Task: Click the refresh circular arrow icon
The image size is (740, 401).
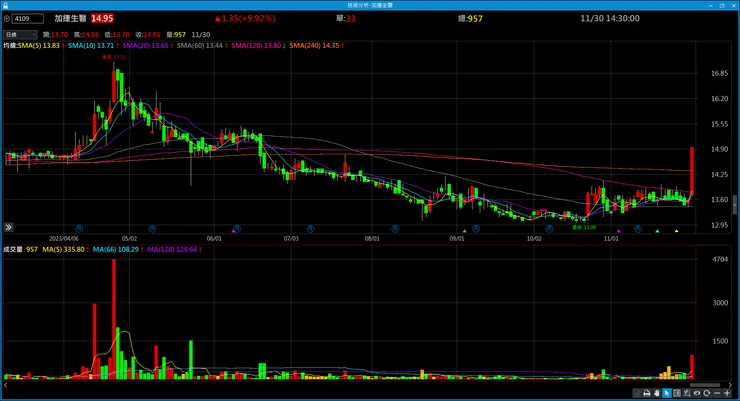Action: (706, 393)
